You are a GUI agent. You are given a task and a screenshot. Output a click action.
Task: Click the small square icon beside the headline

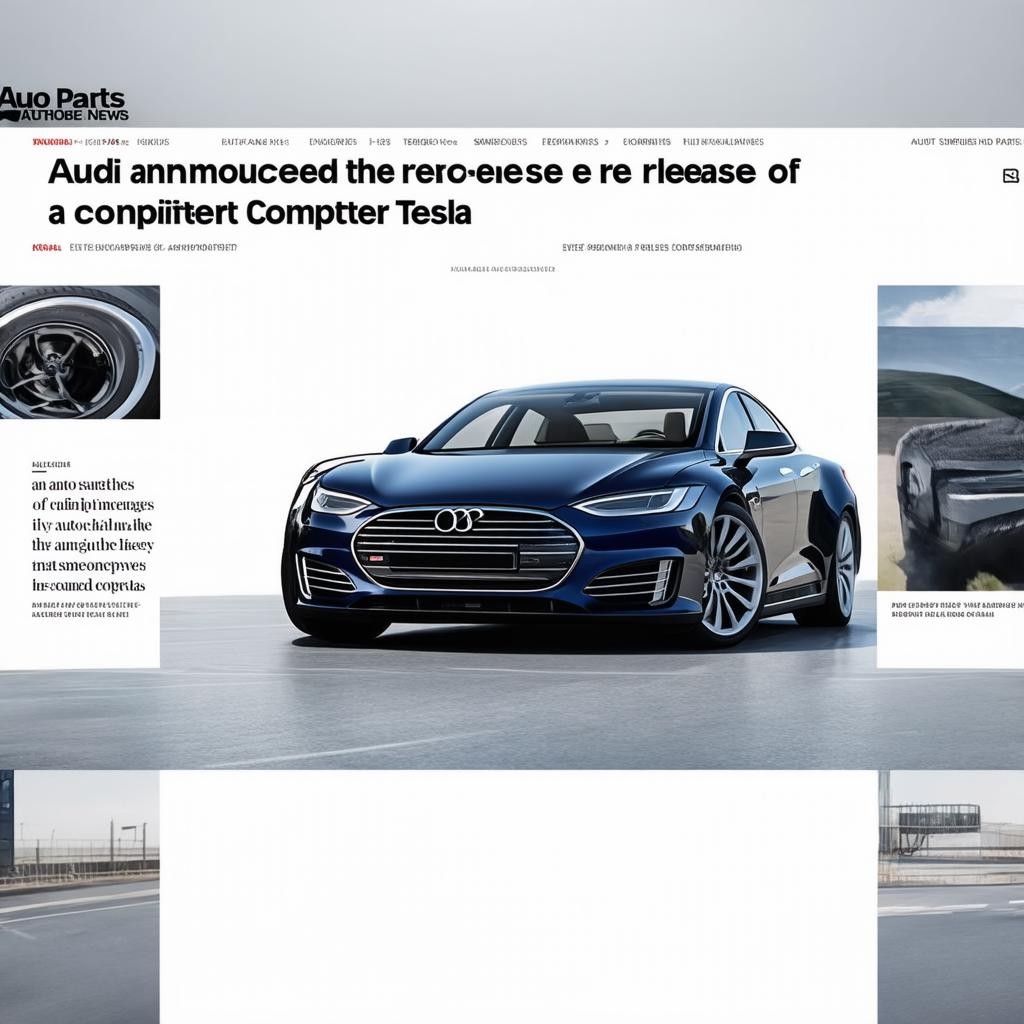pyautogui.click(x=1010, y=176)
